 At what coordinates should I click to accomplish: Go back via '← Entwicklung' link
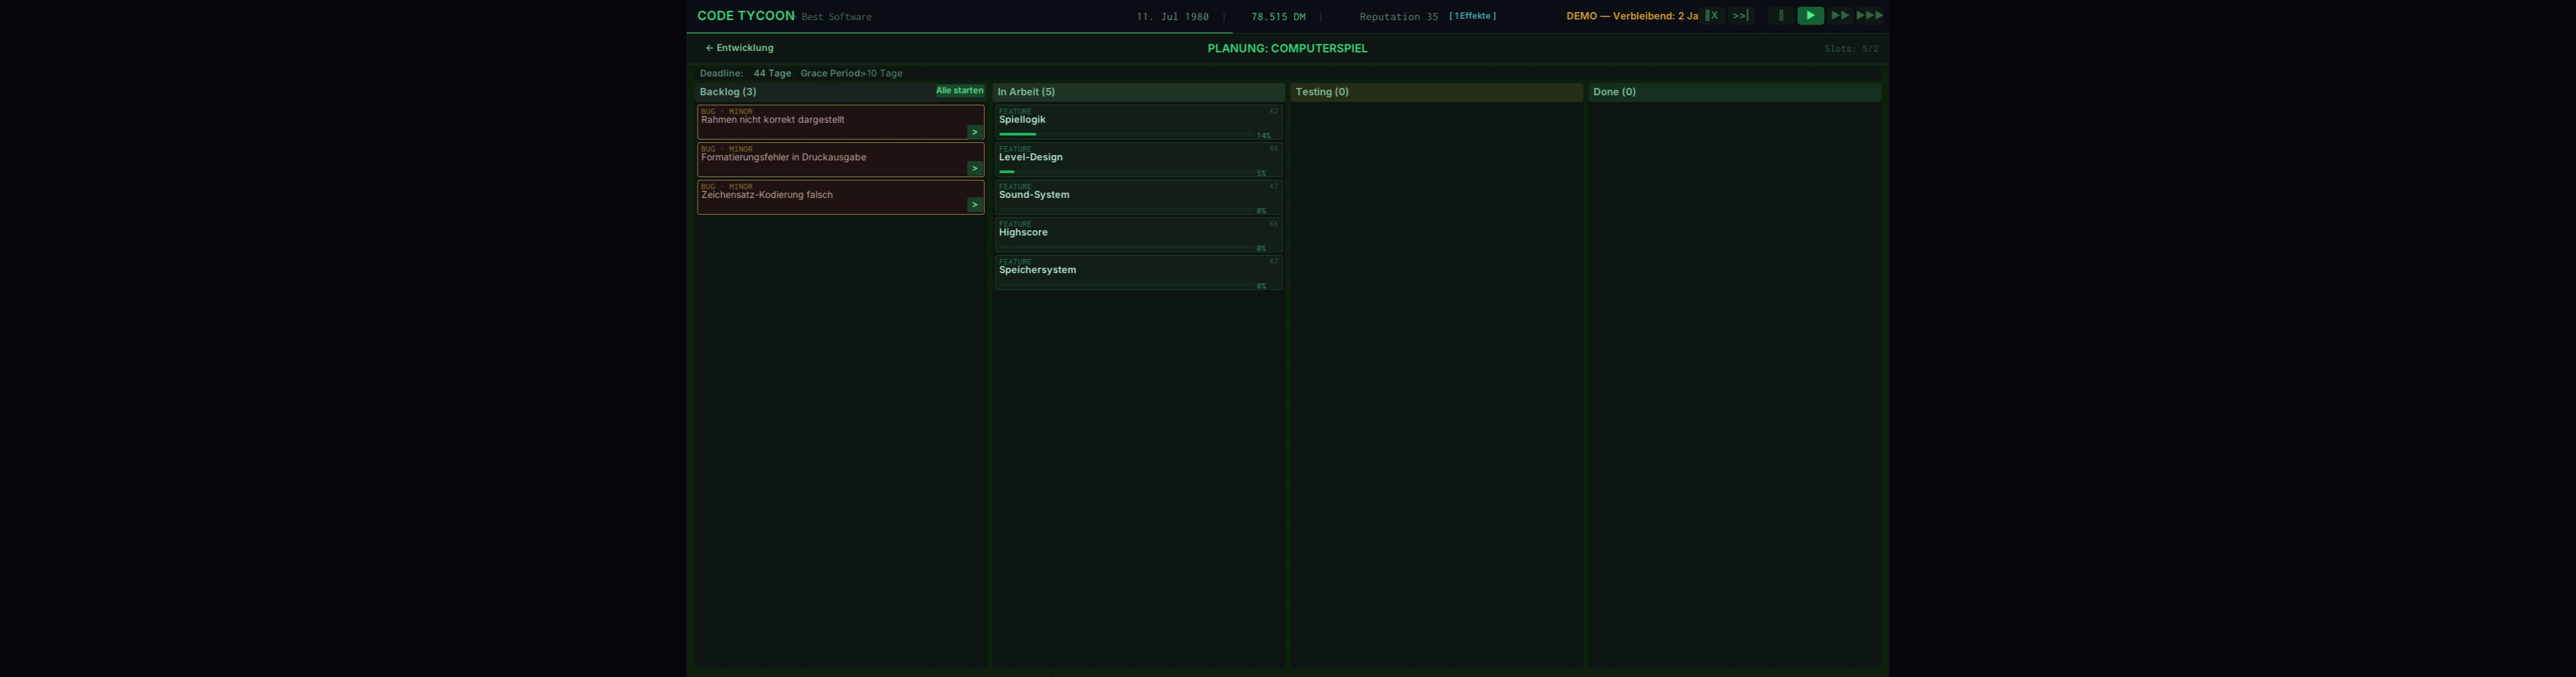[739, 48]
